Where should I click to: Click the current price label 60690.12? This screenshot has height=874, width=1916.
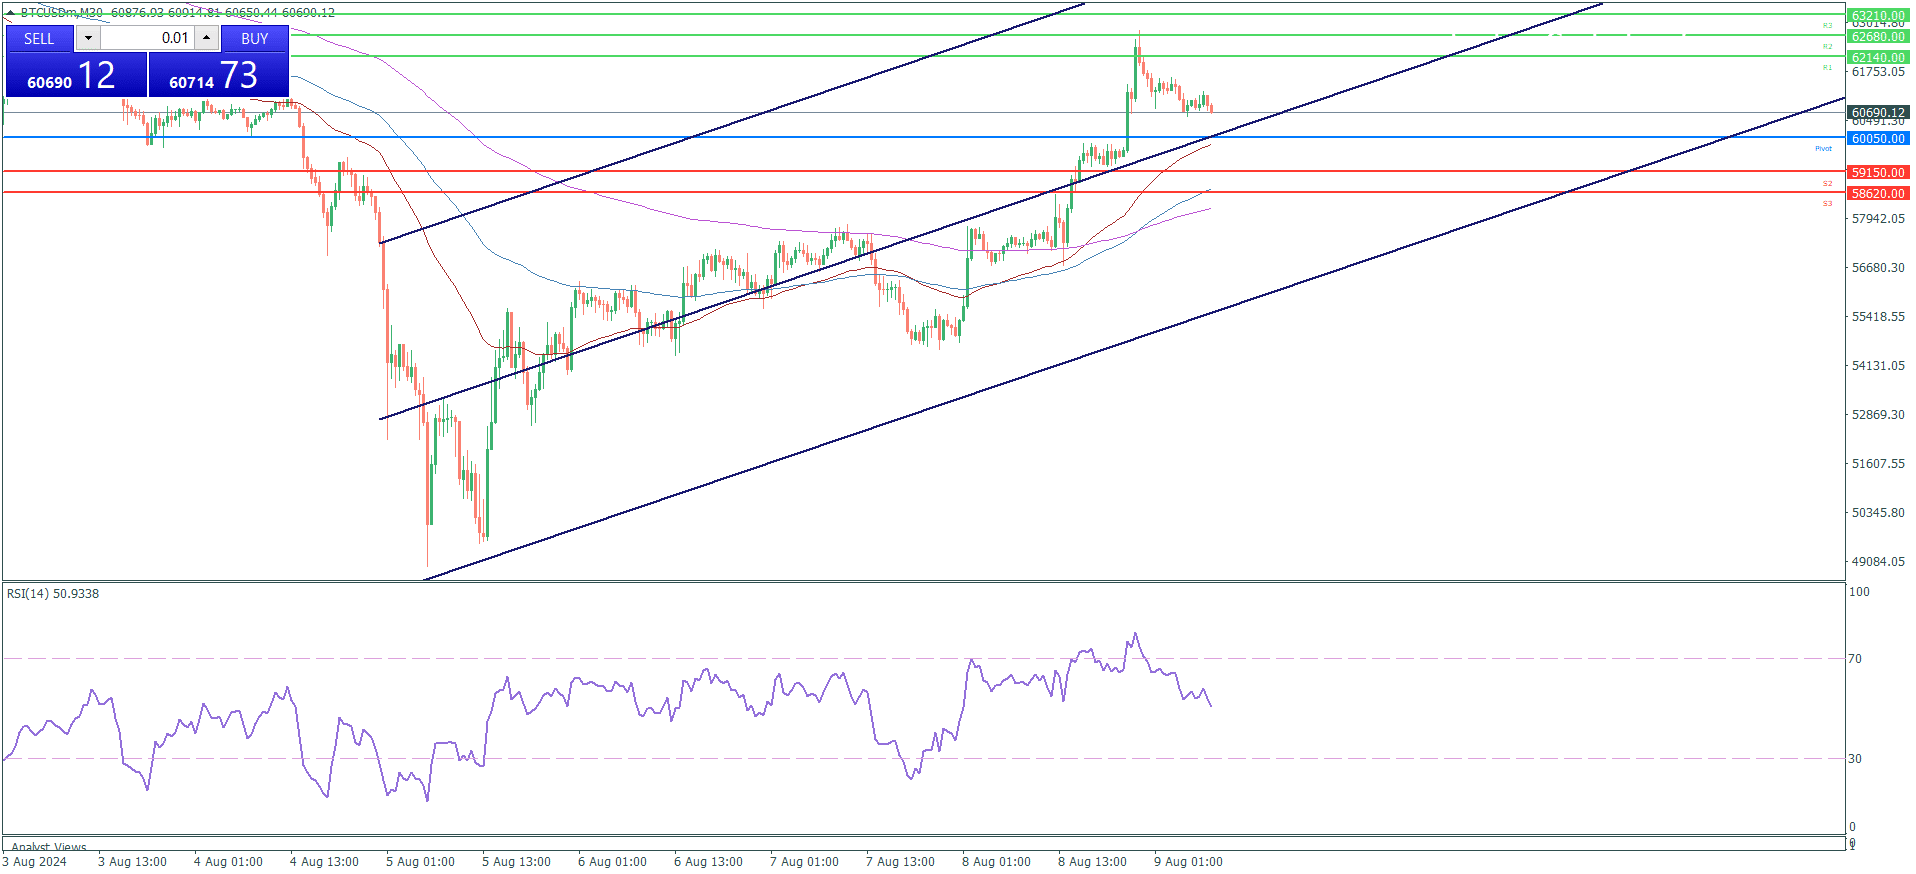point(1878,113)
